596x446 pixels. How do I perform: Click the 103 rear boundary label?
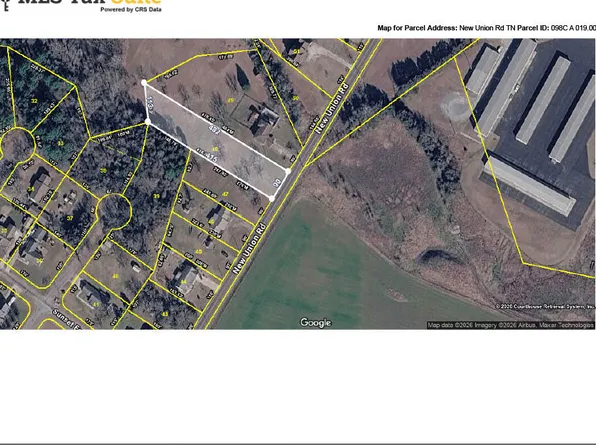pos(150,103)
